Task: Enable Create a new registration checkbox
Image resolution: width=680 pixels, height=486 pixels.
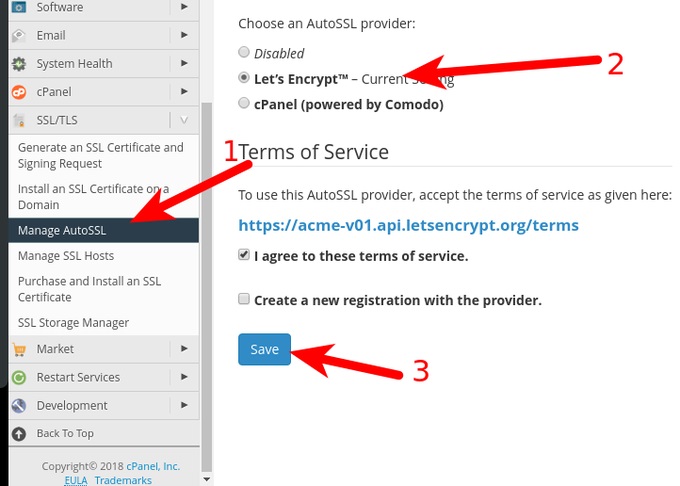Action: (244, 299)
